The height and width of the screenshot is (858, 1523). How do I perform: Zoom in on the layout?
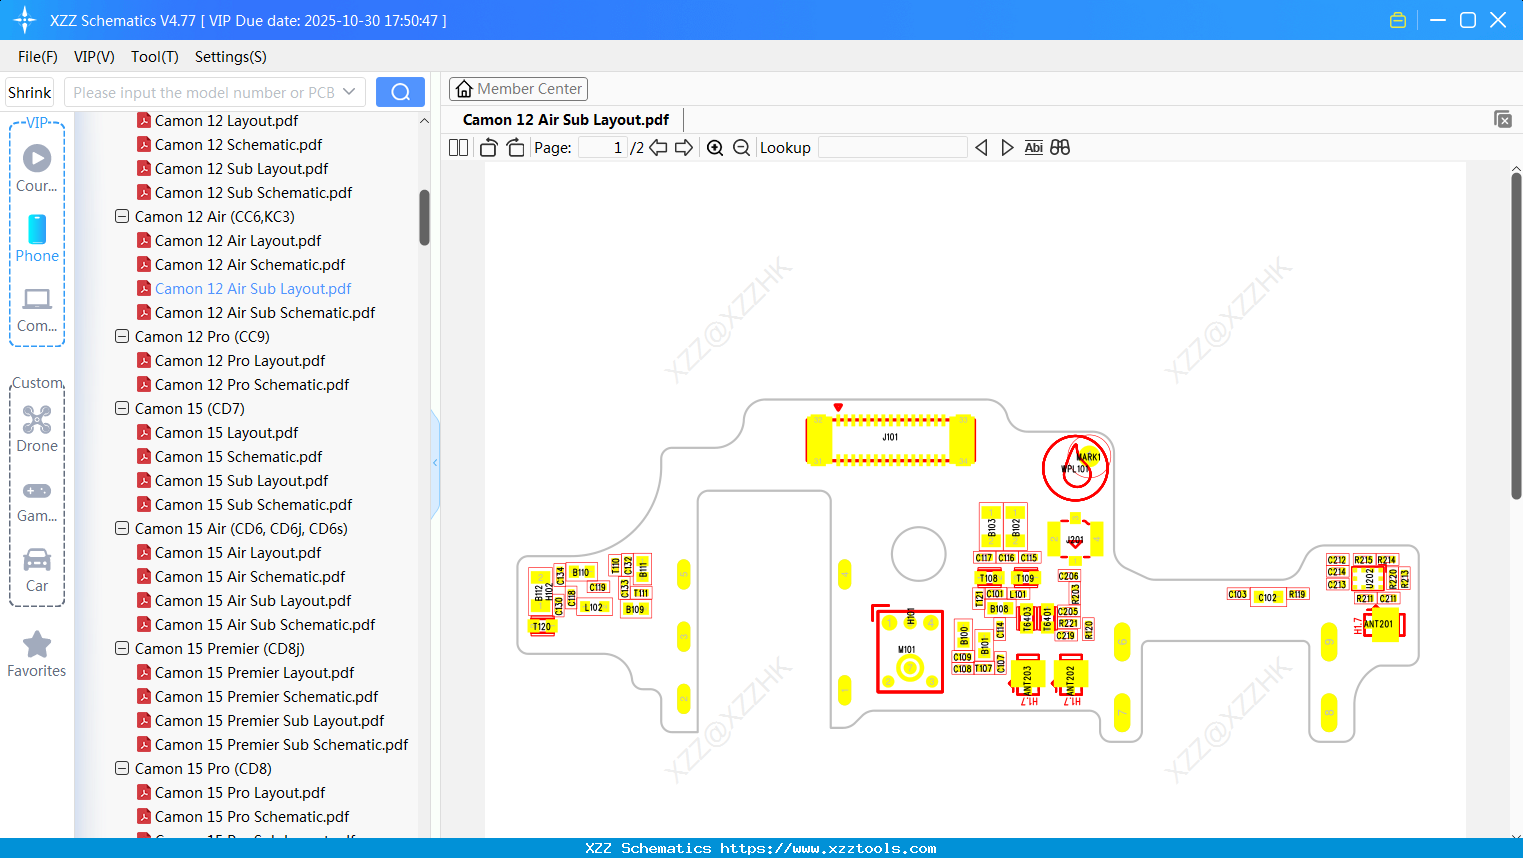click(x=715, y=148)
